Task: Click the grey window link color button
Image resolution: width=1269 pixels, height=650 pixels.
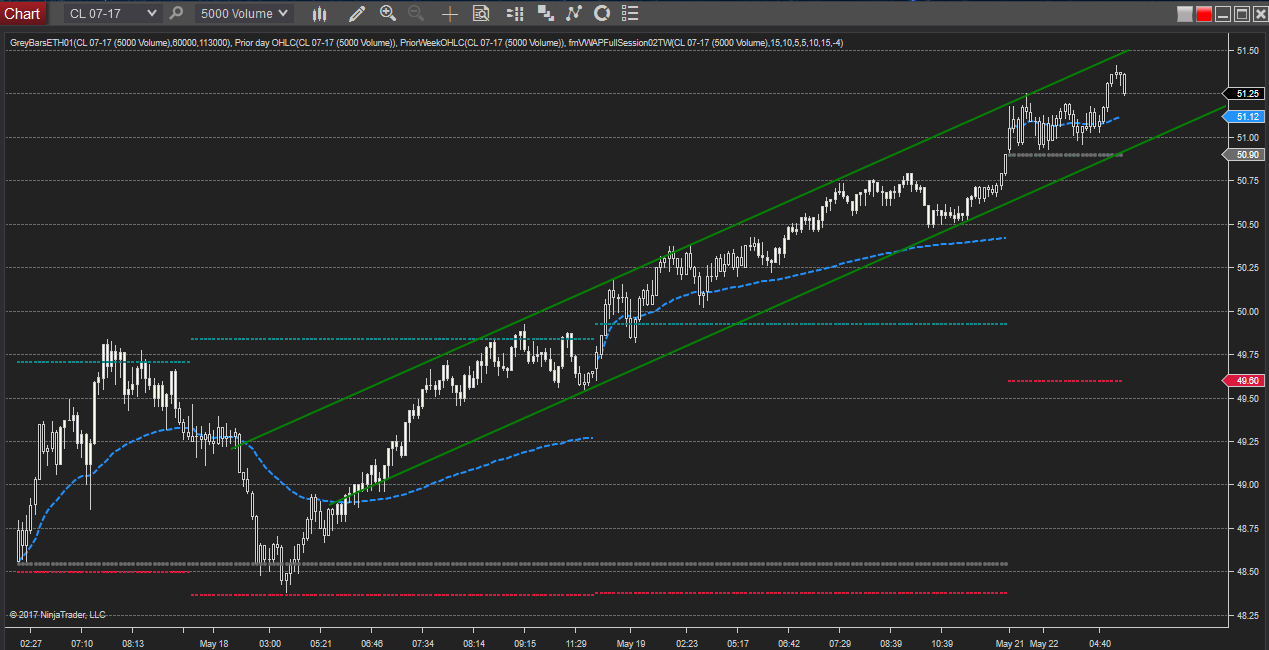Action: (x=1185, y=14)
